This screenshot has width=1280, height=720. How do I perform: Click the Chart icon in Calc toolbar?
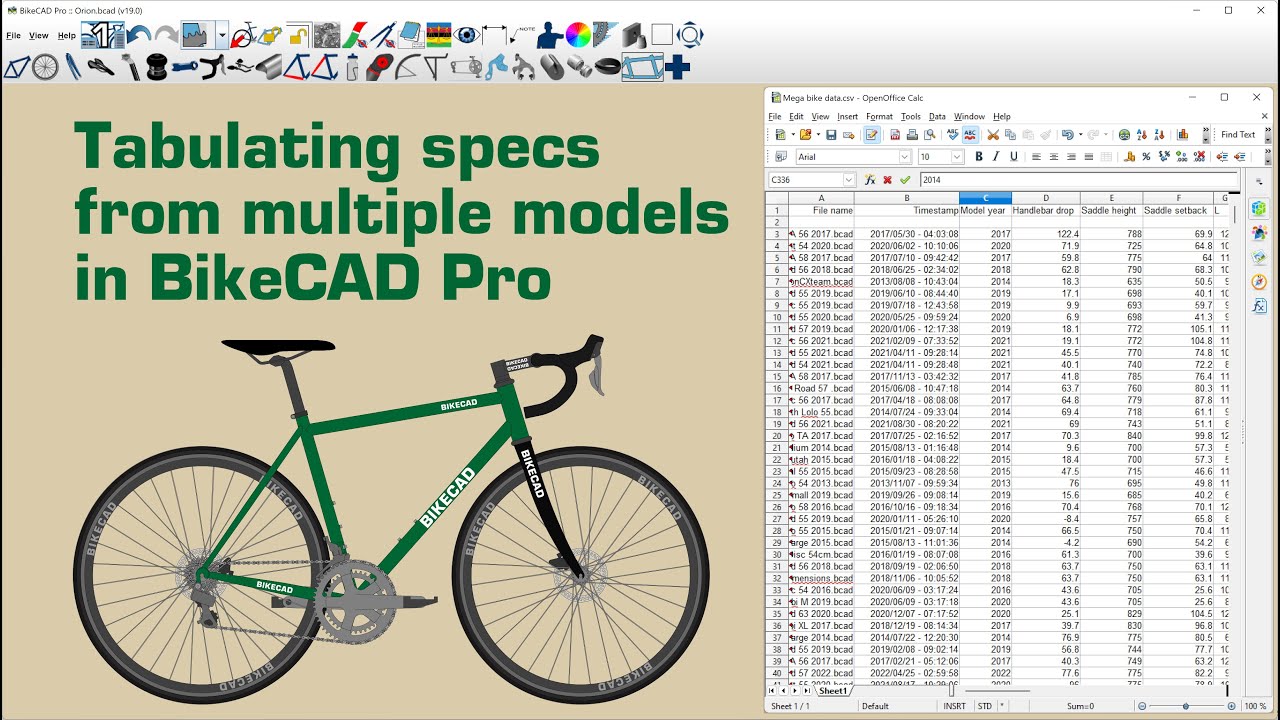(x=1183, y=135)
